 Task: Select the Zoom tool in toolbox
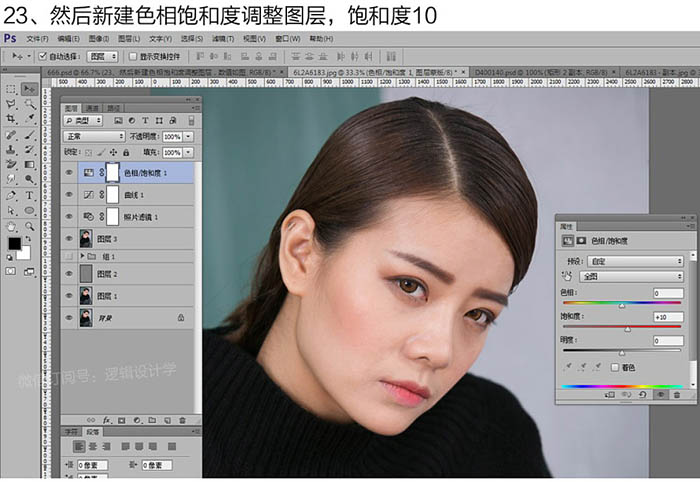coord(29,226)
